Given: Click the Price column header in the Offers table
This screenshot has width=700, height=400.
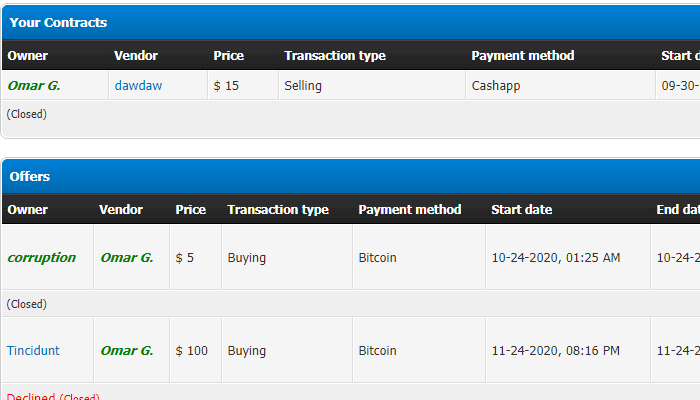Looking at the screenshot, I should click(x=190, y=210).
